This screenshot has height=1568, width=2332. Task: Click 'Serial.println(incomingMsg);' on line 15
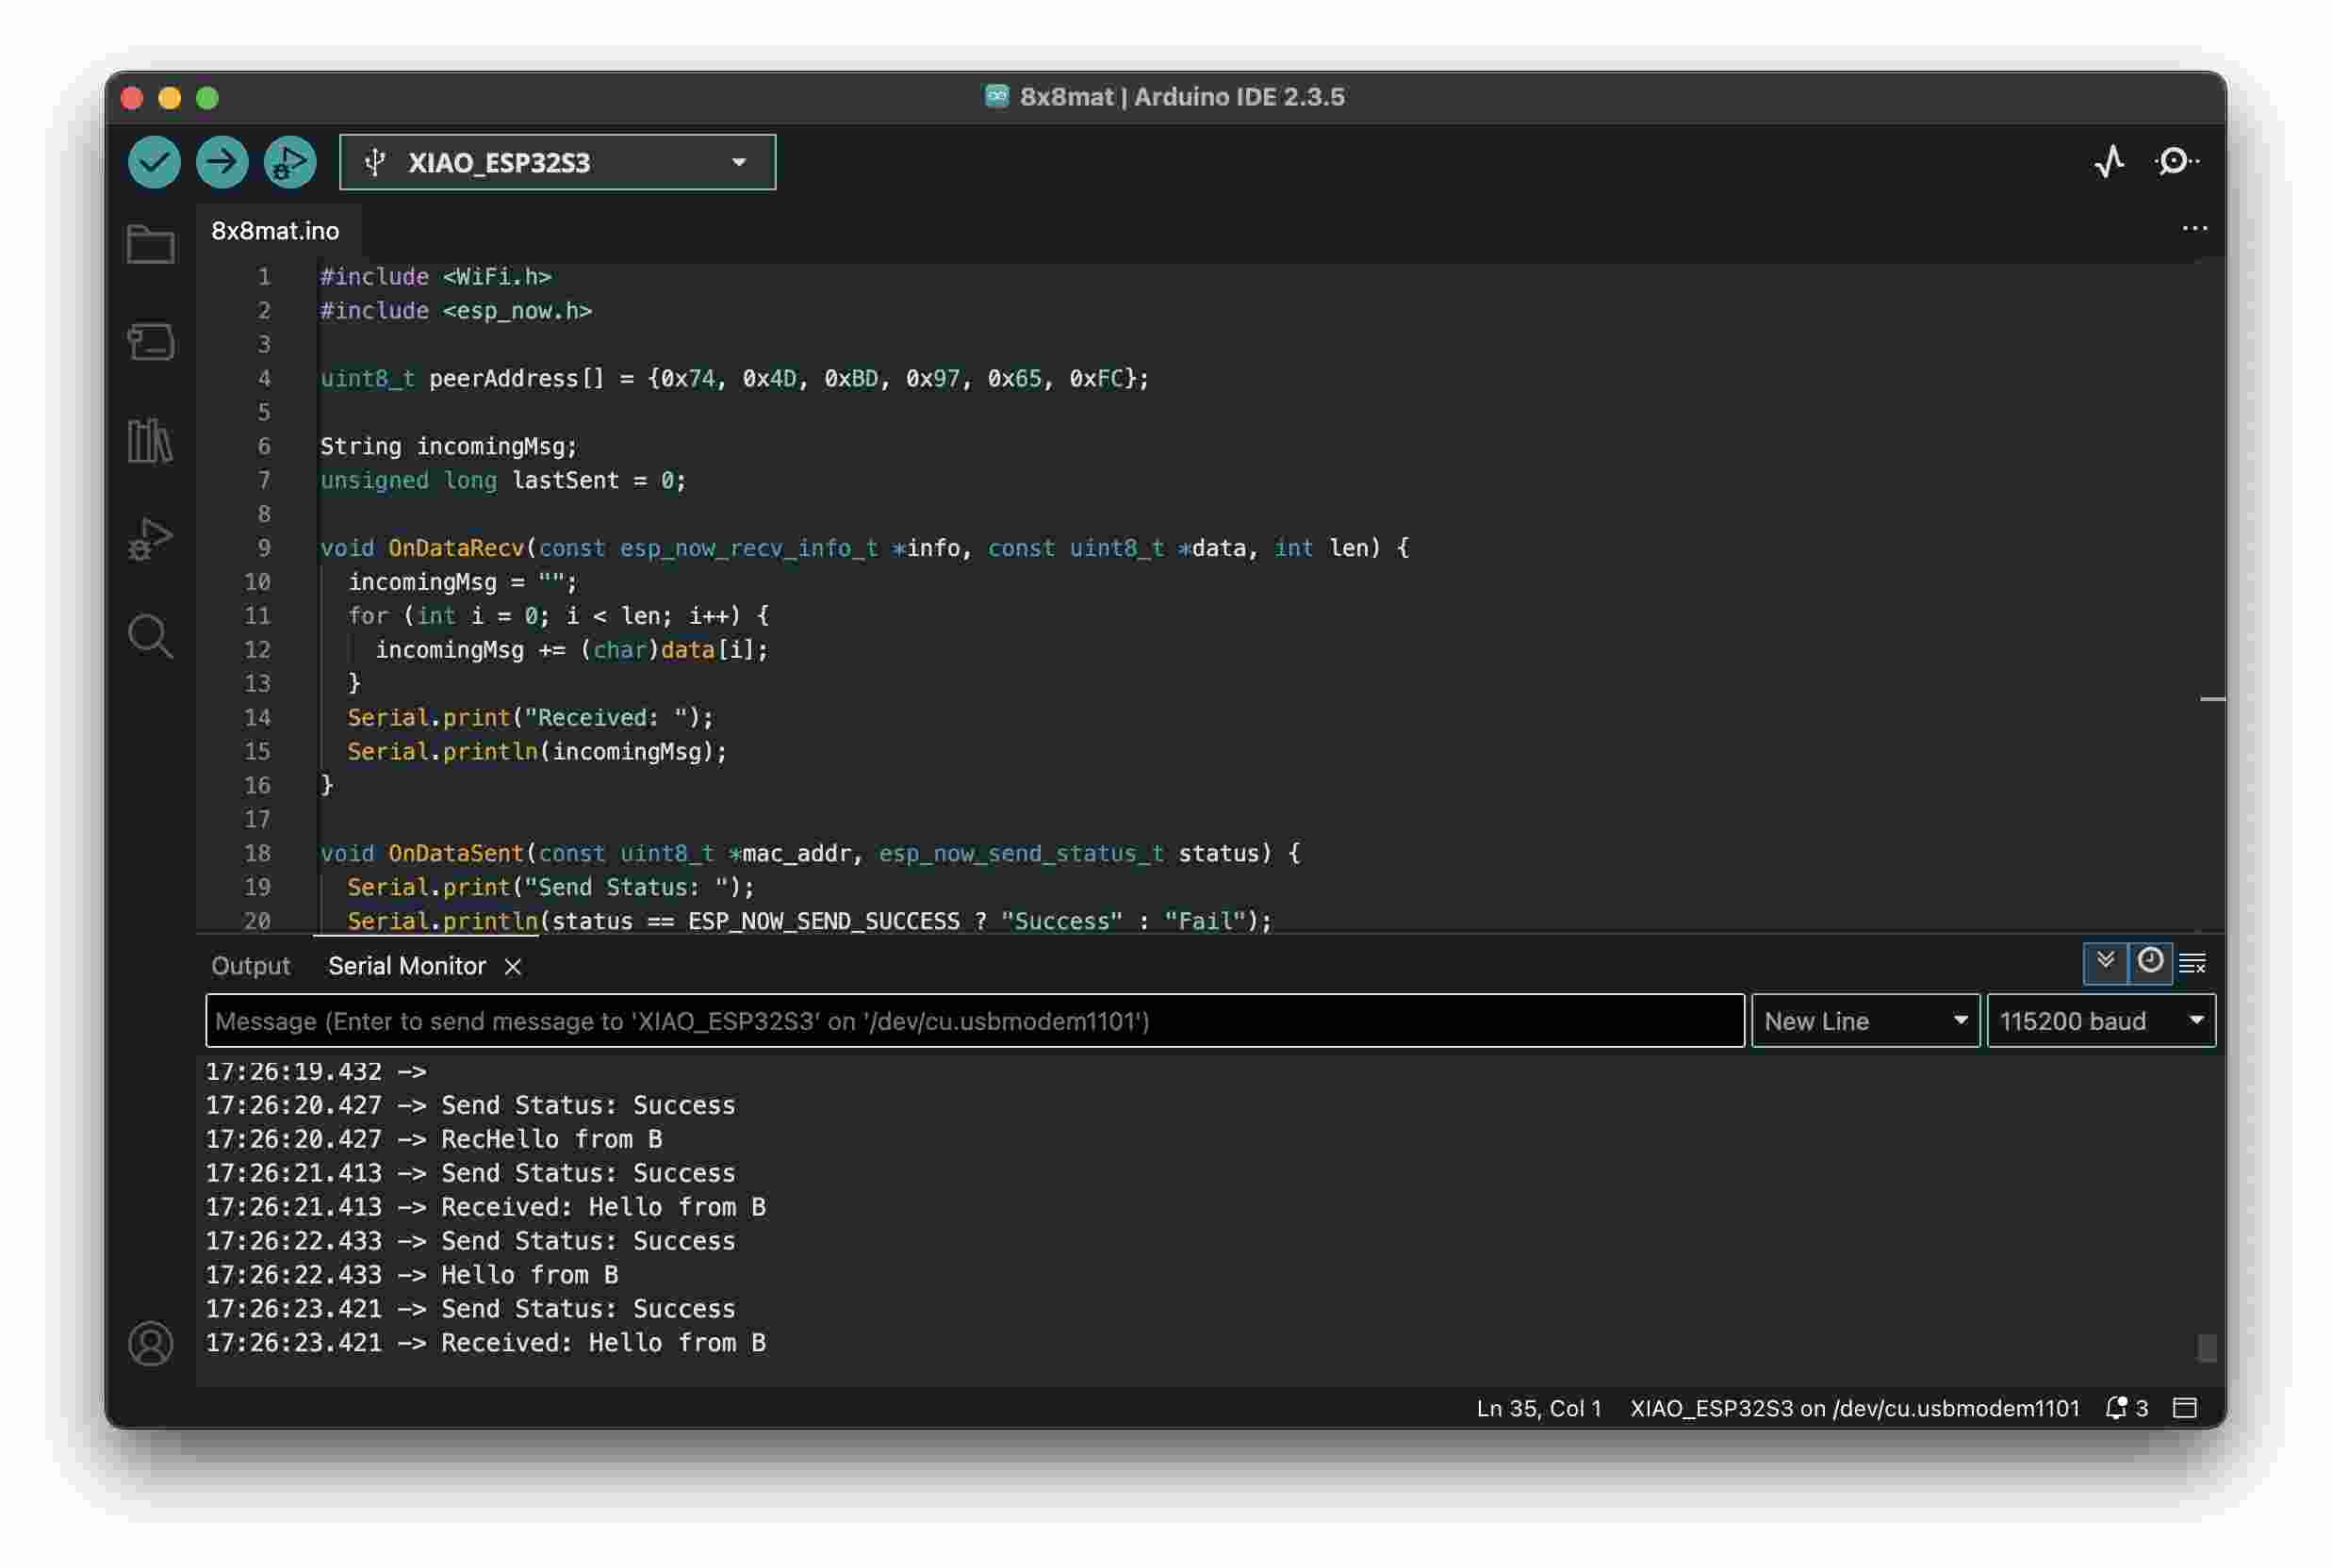[x=537, y=751]
